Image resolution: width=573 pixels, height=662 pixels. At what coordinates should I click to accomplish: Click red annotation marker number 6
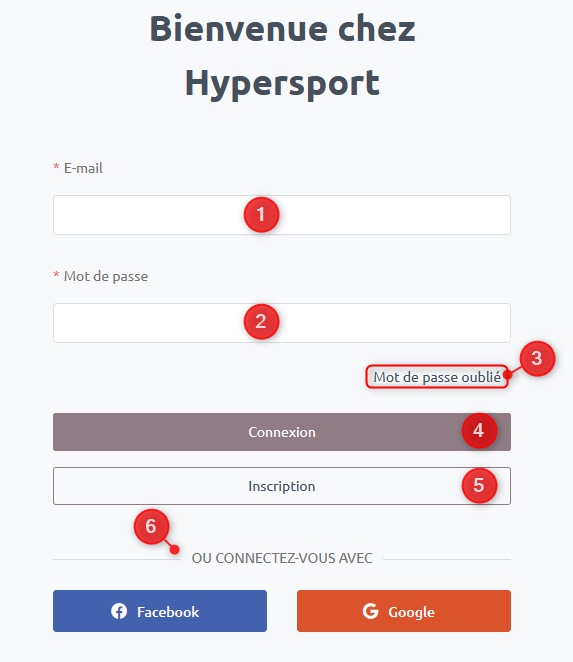pos(151,526)
